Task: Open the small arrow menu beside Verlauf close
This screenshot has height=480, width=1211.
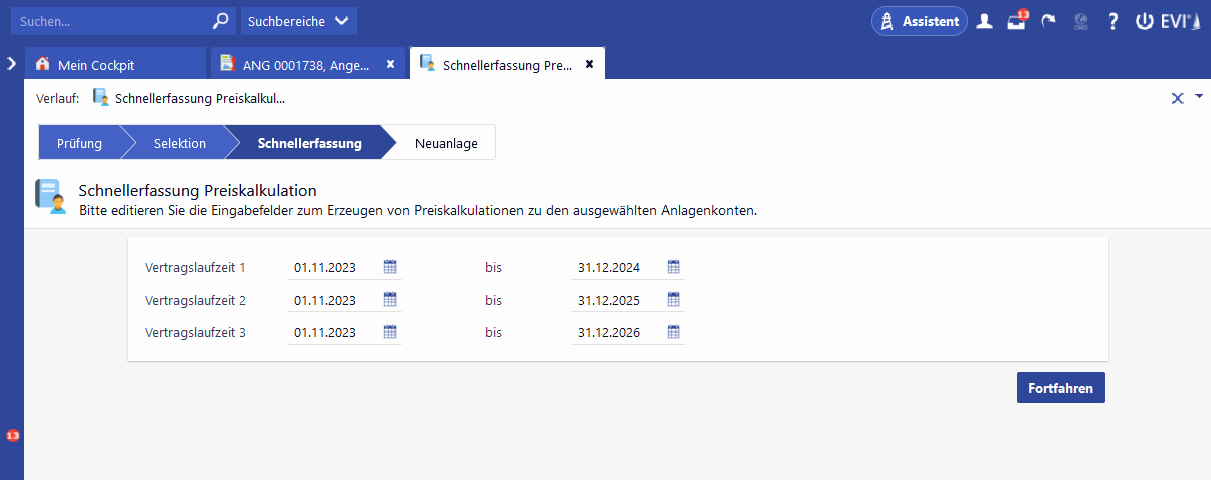Action: pos(1199,96)
